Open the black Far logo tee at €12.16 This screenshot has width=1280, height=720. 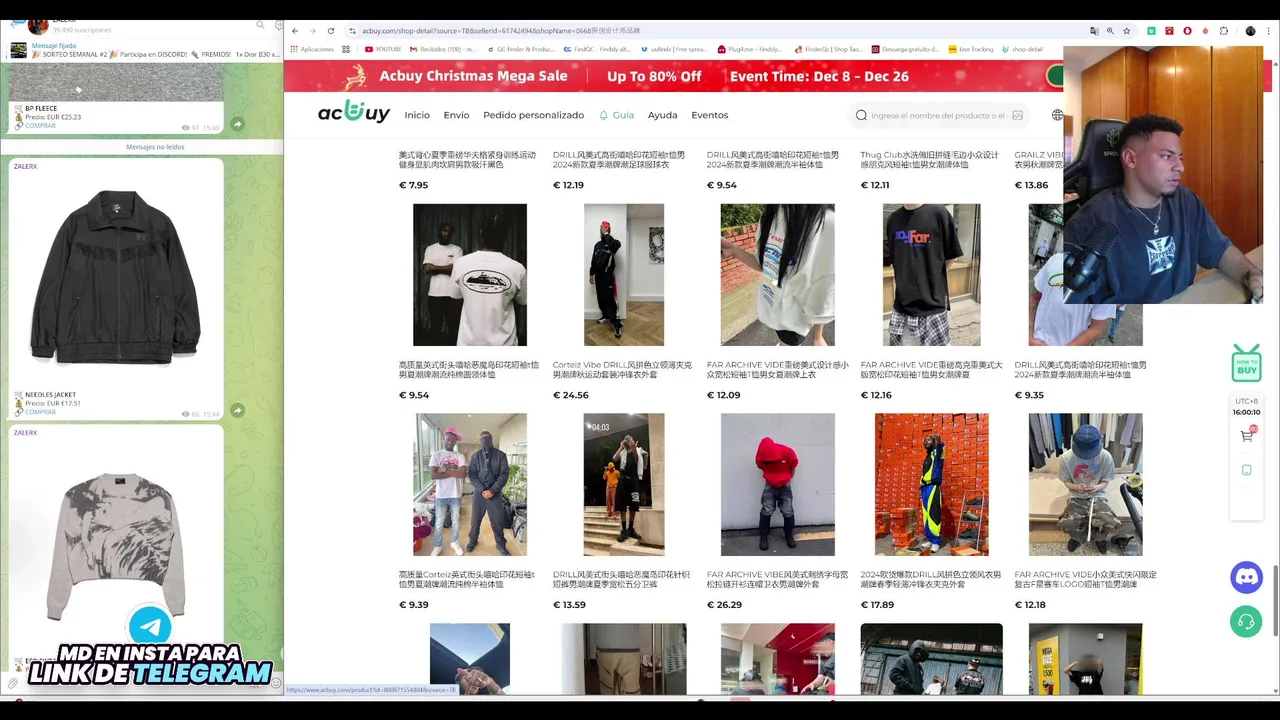pyautogui.click(x=931, y=275)
